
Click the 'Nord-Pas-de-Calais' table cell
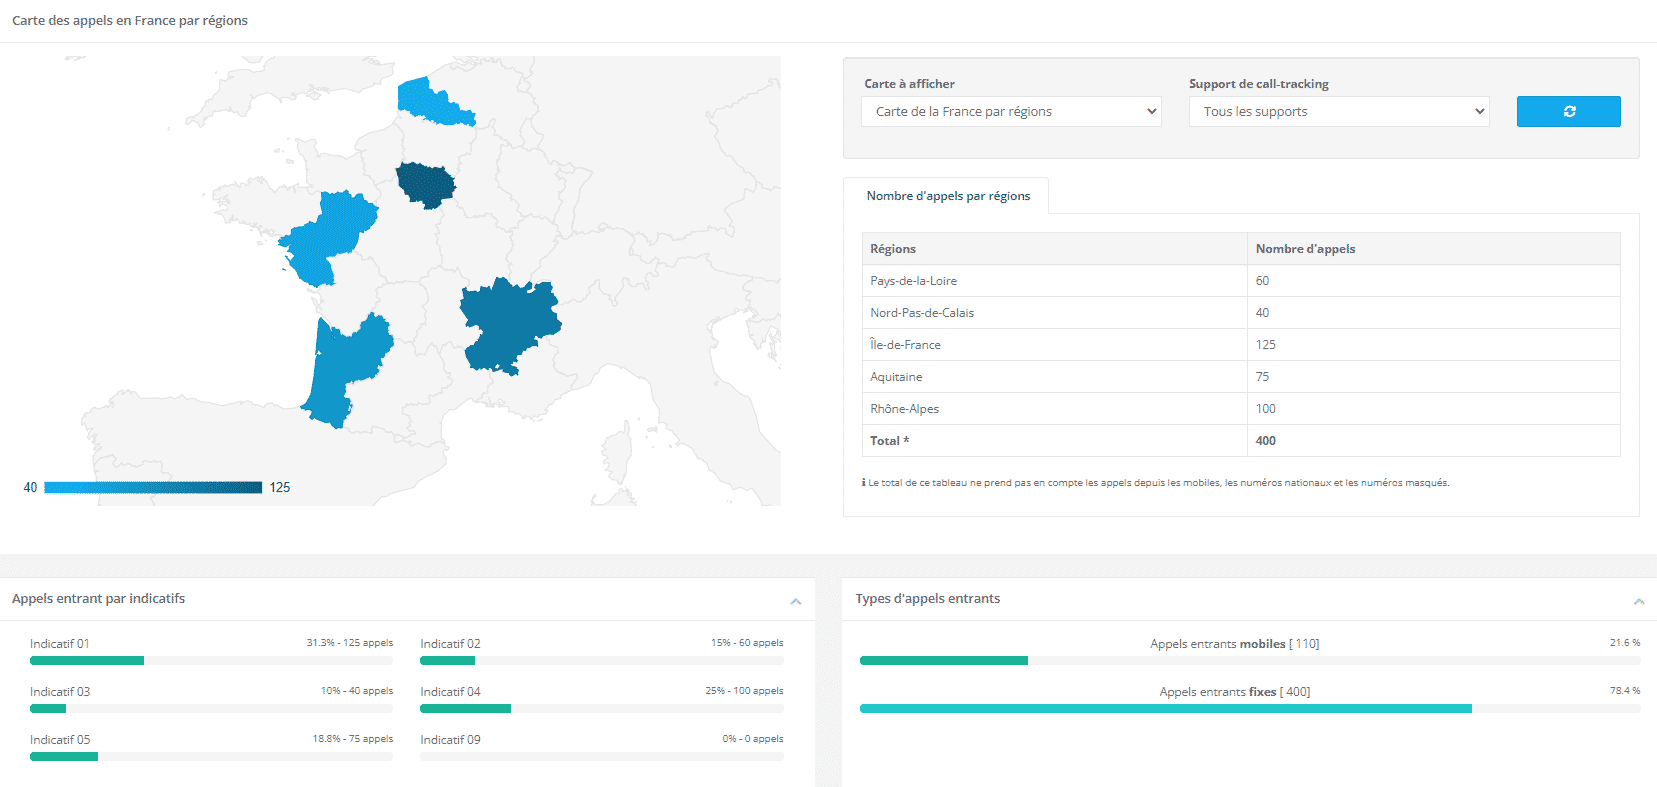coord(1055,313)
